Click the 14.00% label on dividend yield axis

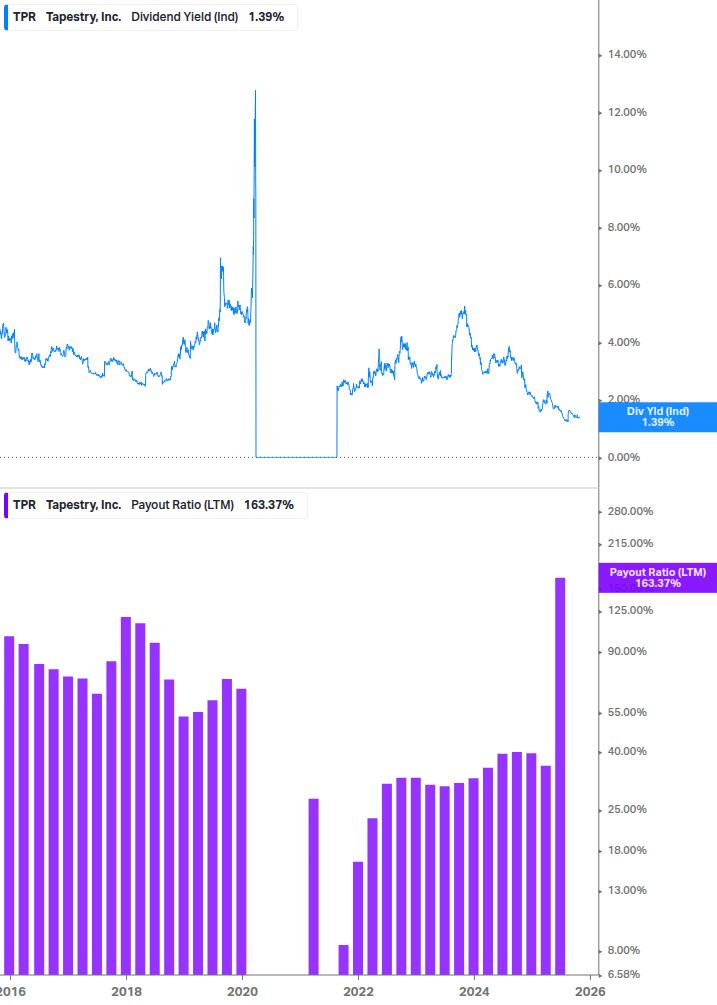(628, 55)
